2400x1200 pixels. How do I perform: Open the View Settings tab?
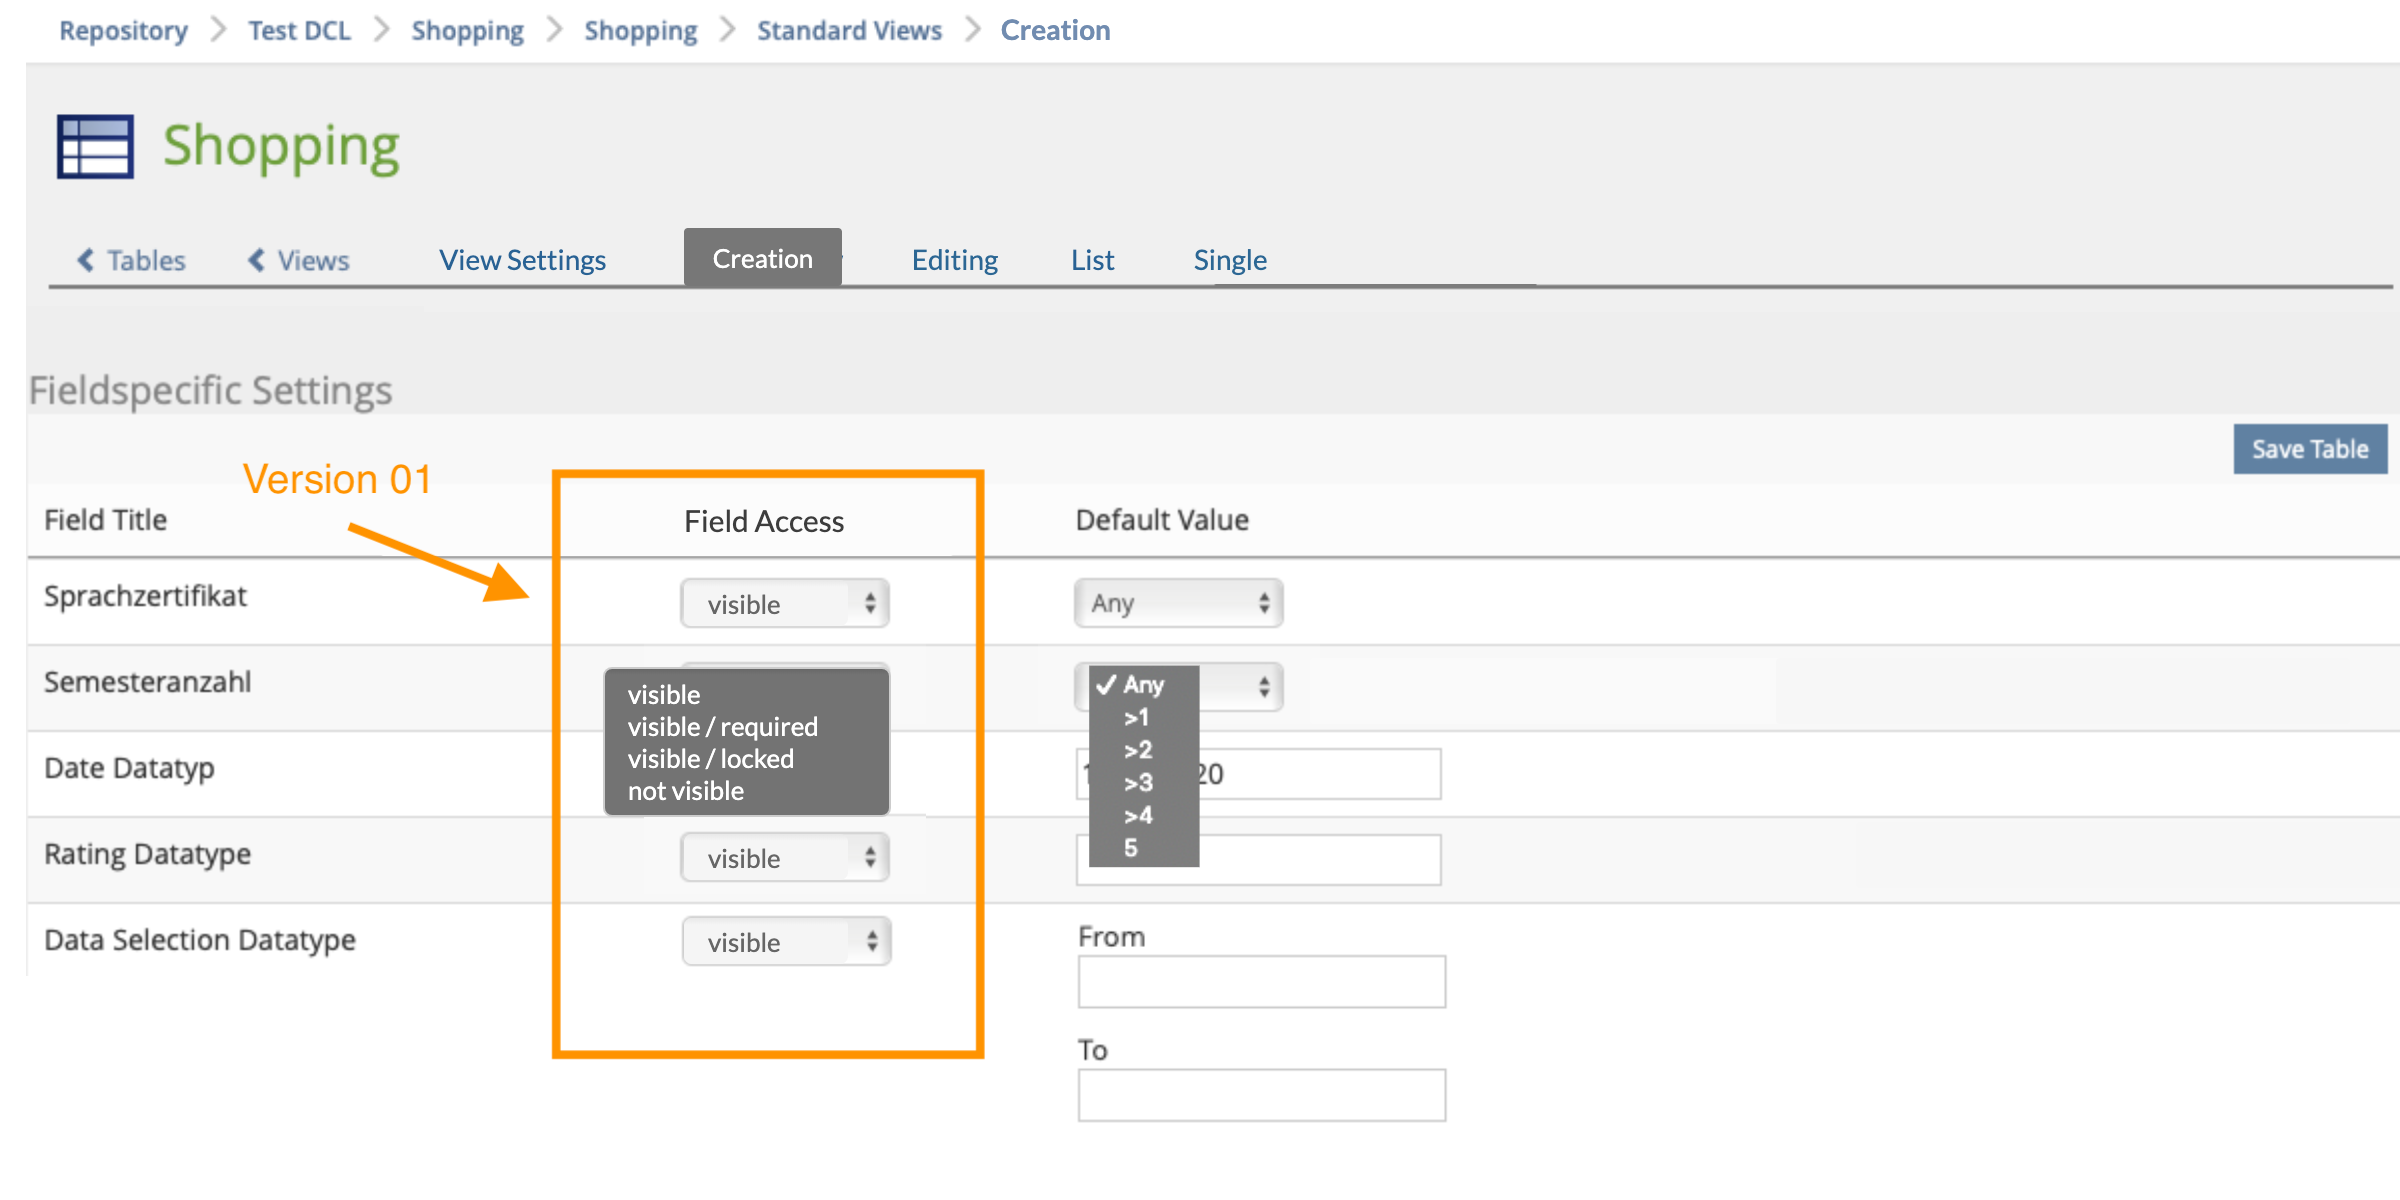coord(522,260)
